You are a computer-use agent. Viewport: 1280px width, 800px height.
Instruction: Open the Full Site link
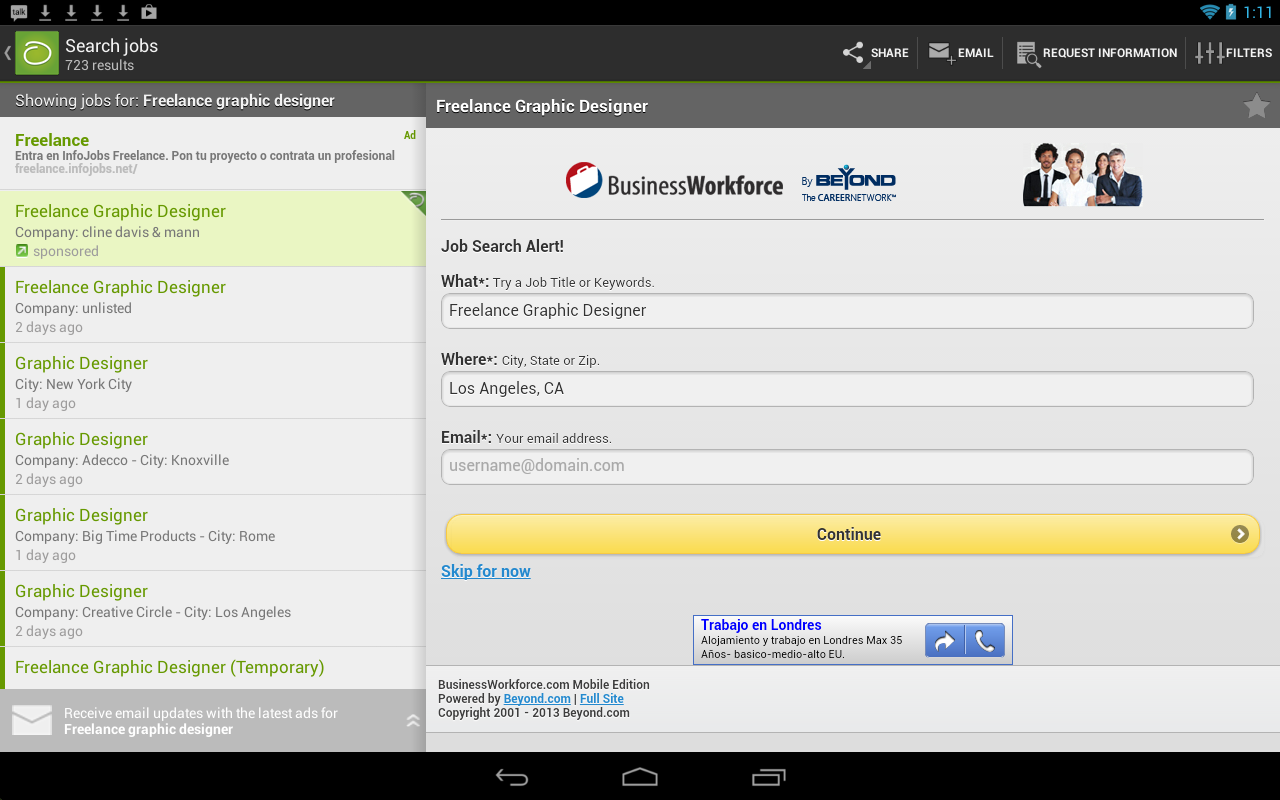click(x=601, y=699)
